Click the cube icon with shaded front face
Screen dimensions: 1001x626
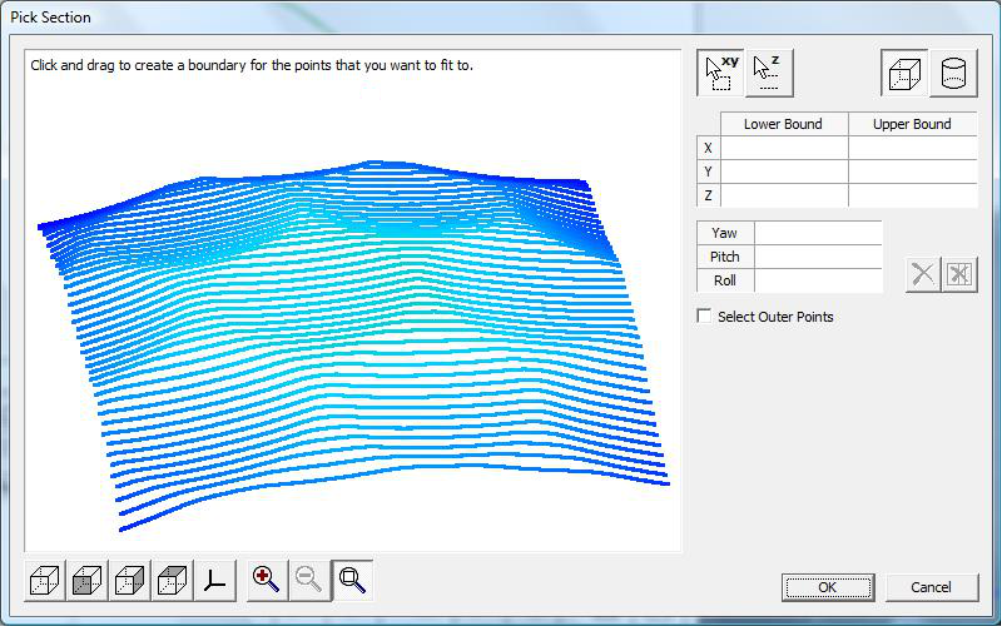[87, 580]
